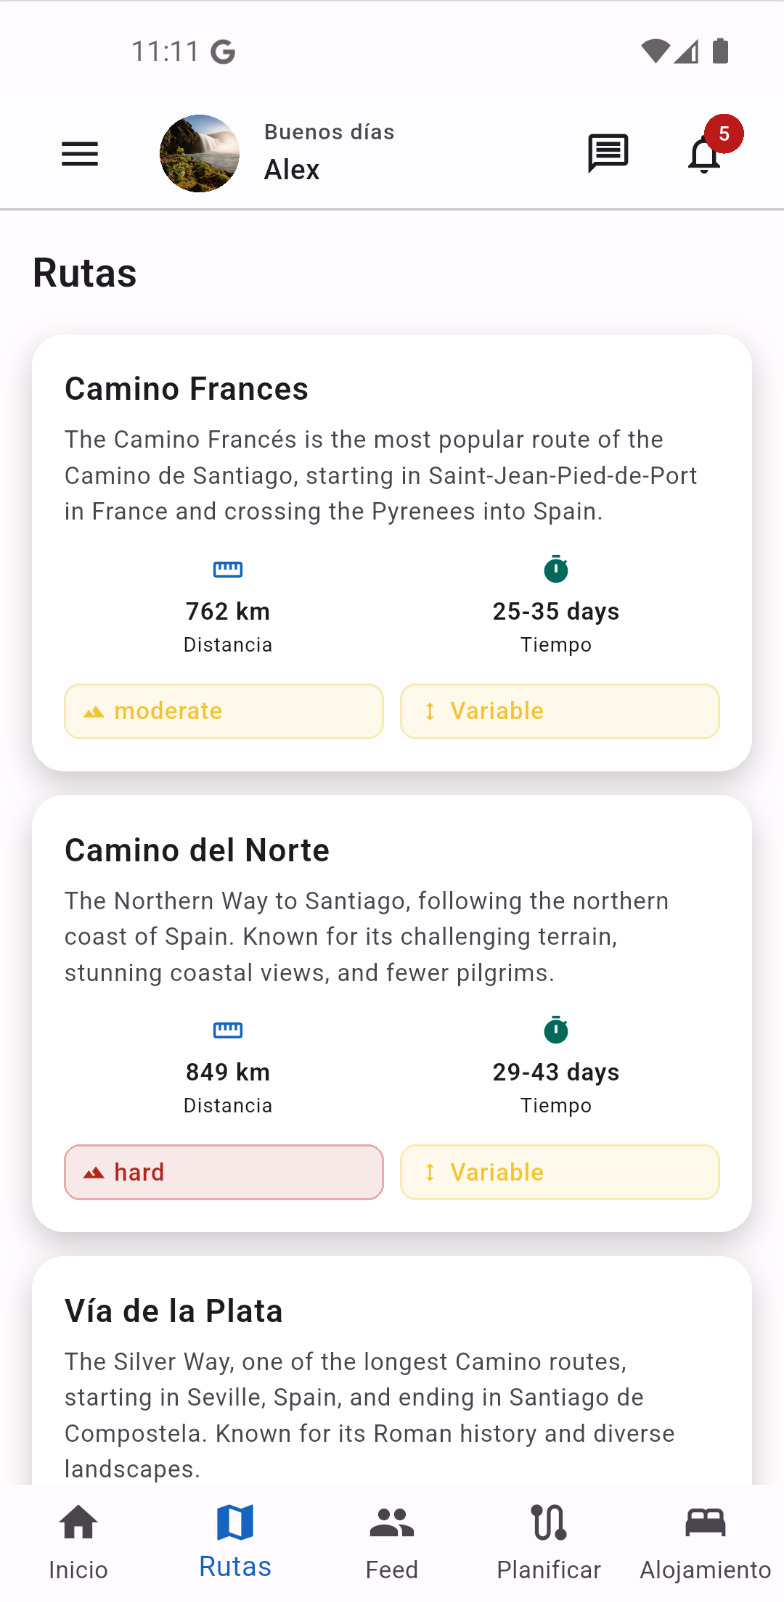Select the hard difficulty chip
Screen dimensions: 784x1602
pos(224,1172)
